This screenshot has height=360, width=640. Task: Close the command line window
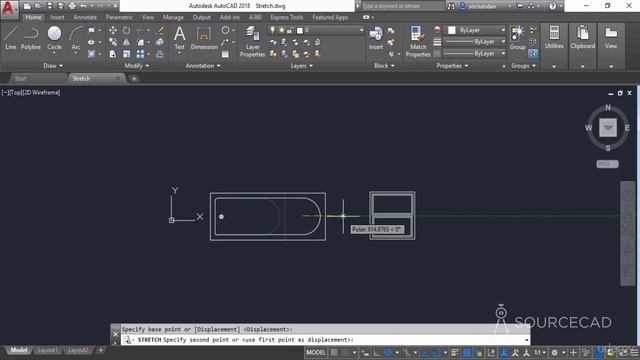click(x=116, y=334)
